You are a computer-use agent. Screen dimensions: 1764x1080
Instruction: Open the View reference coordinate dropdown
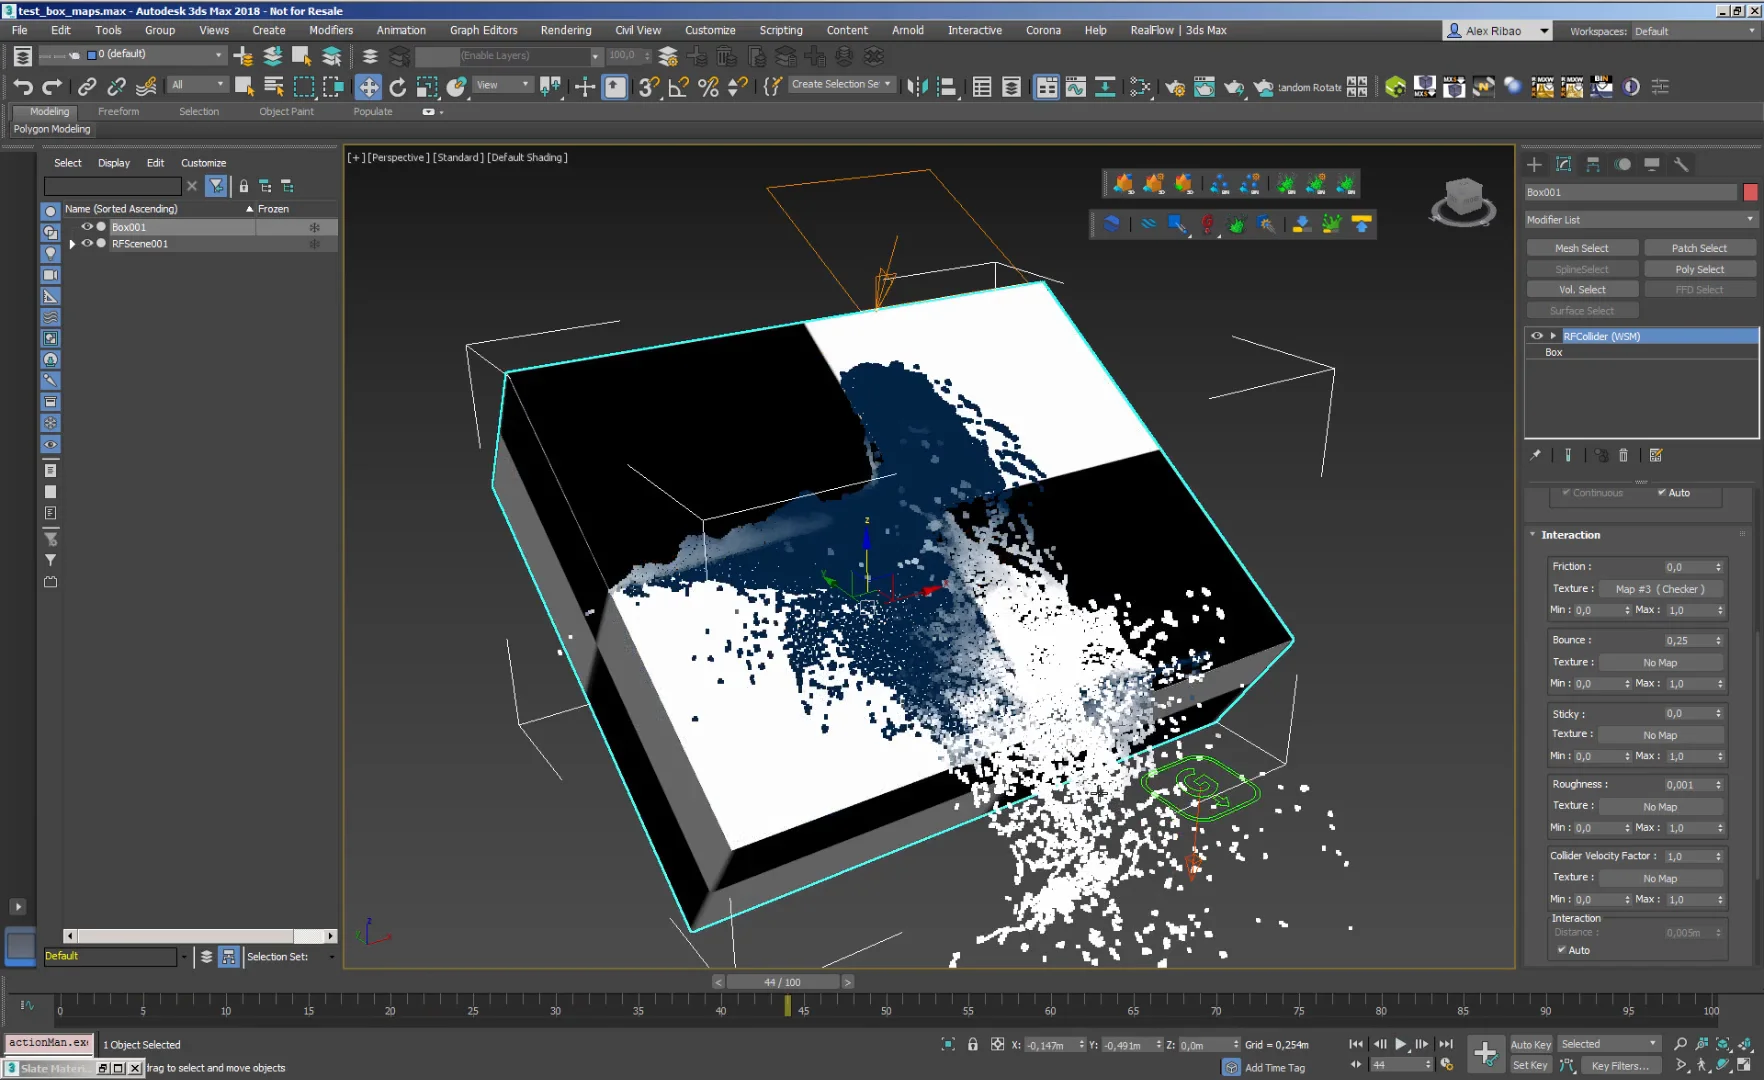503,85
